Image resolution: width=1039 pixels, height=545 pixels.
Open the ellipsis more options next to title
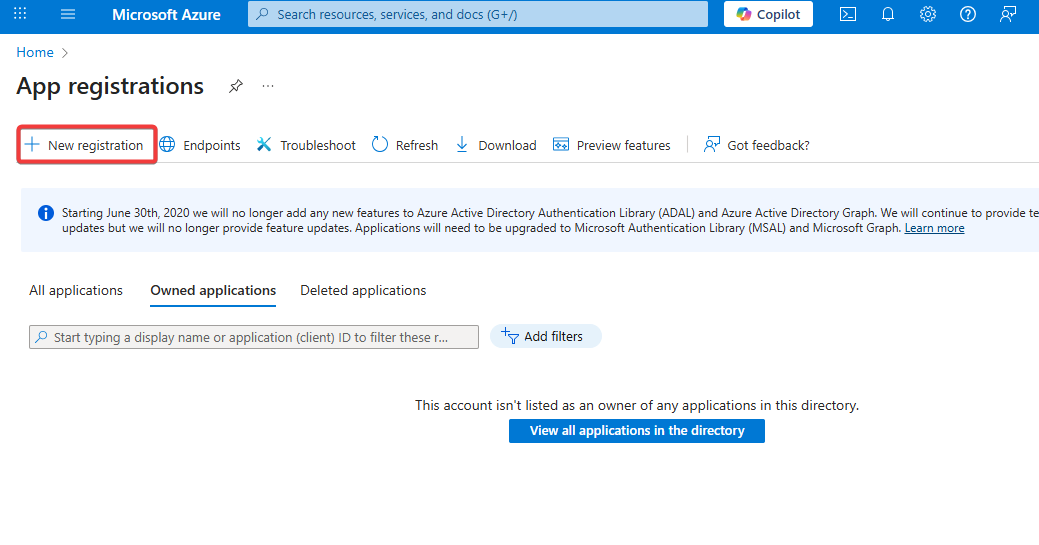tap(268, 86)
